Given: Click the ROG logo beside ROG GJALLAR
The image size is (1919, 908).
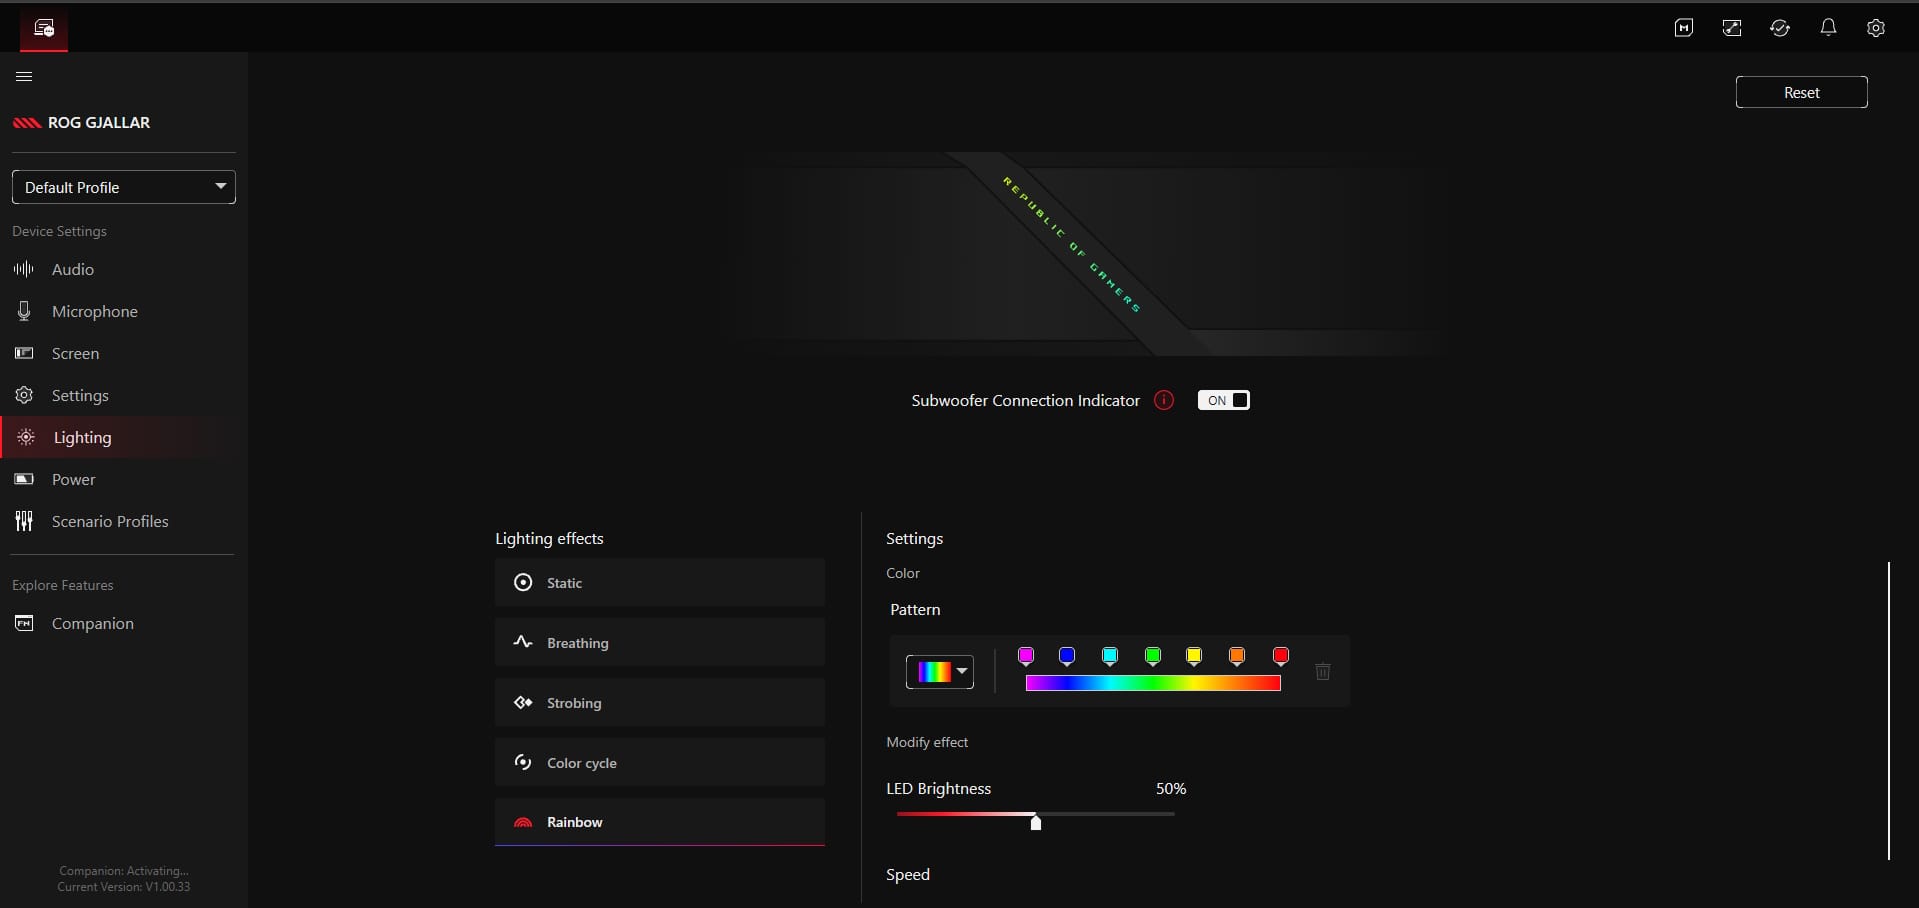Looking at the screenshot, I should click(27, 123).
